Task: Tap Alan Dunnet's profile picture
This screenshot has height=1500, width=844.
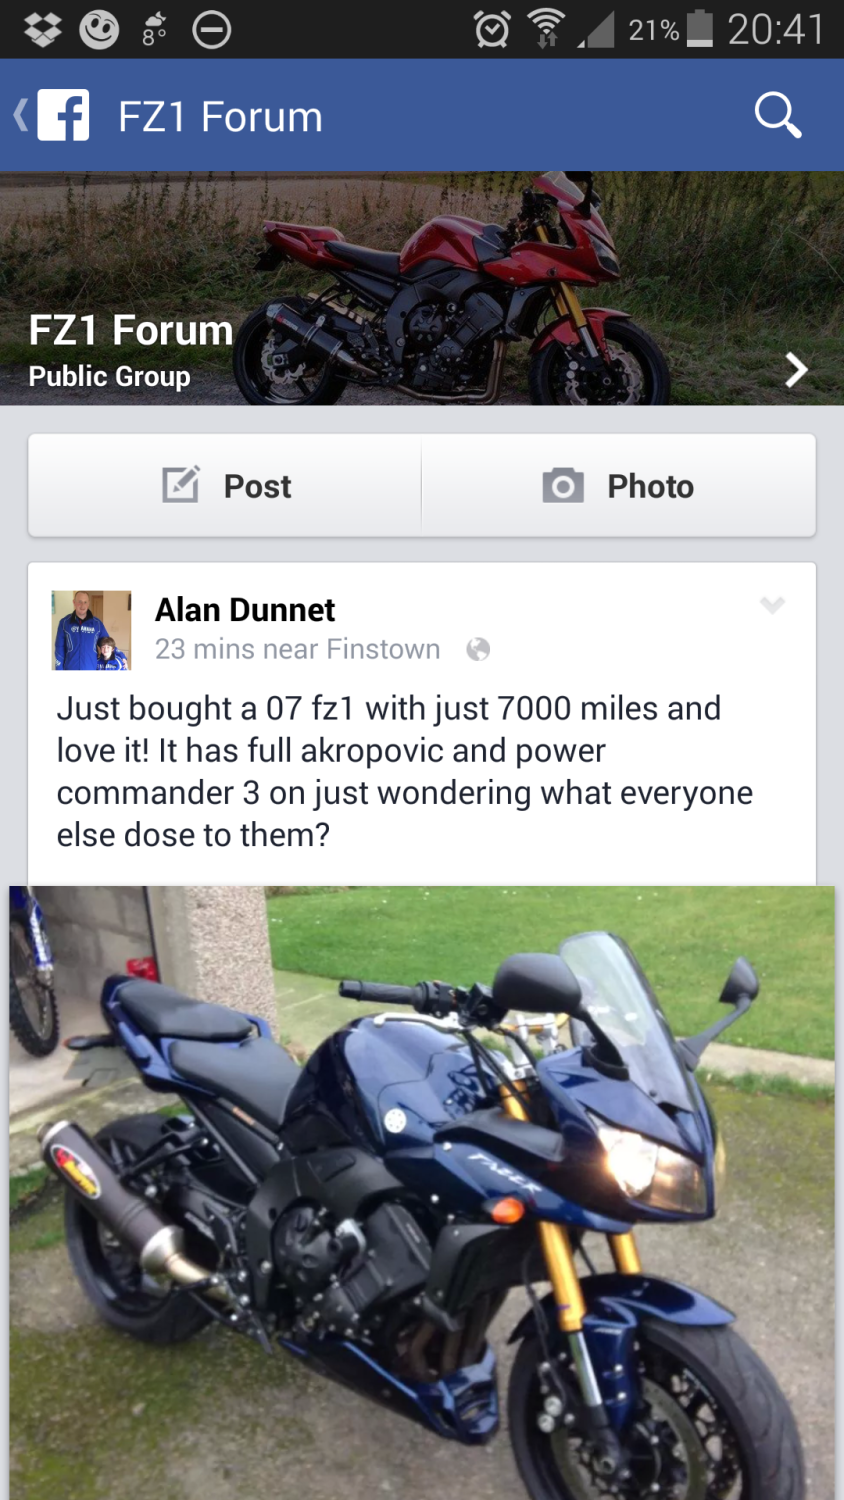Action: click(91, 630)
